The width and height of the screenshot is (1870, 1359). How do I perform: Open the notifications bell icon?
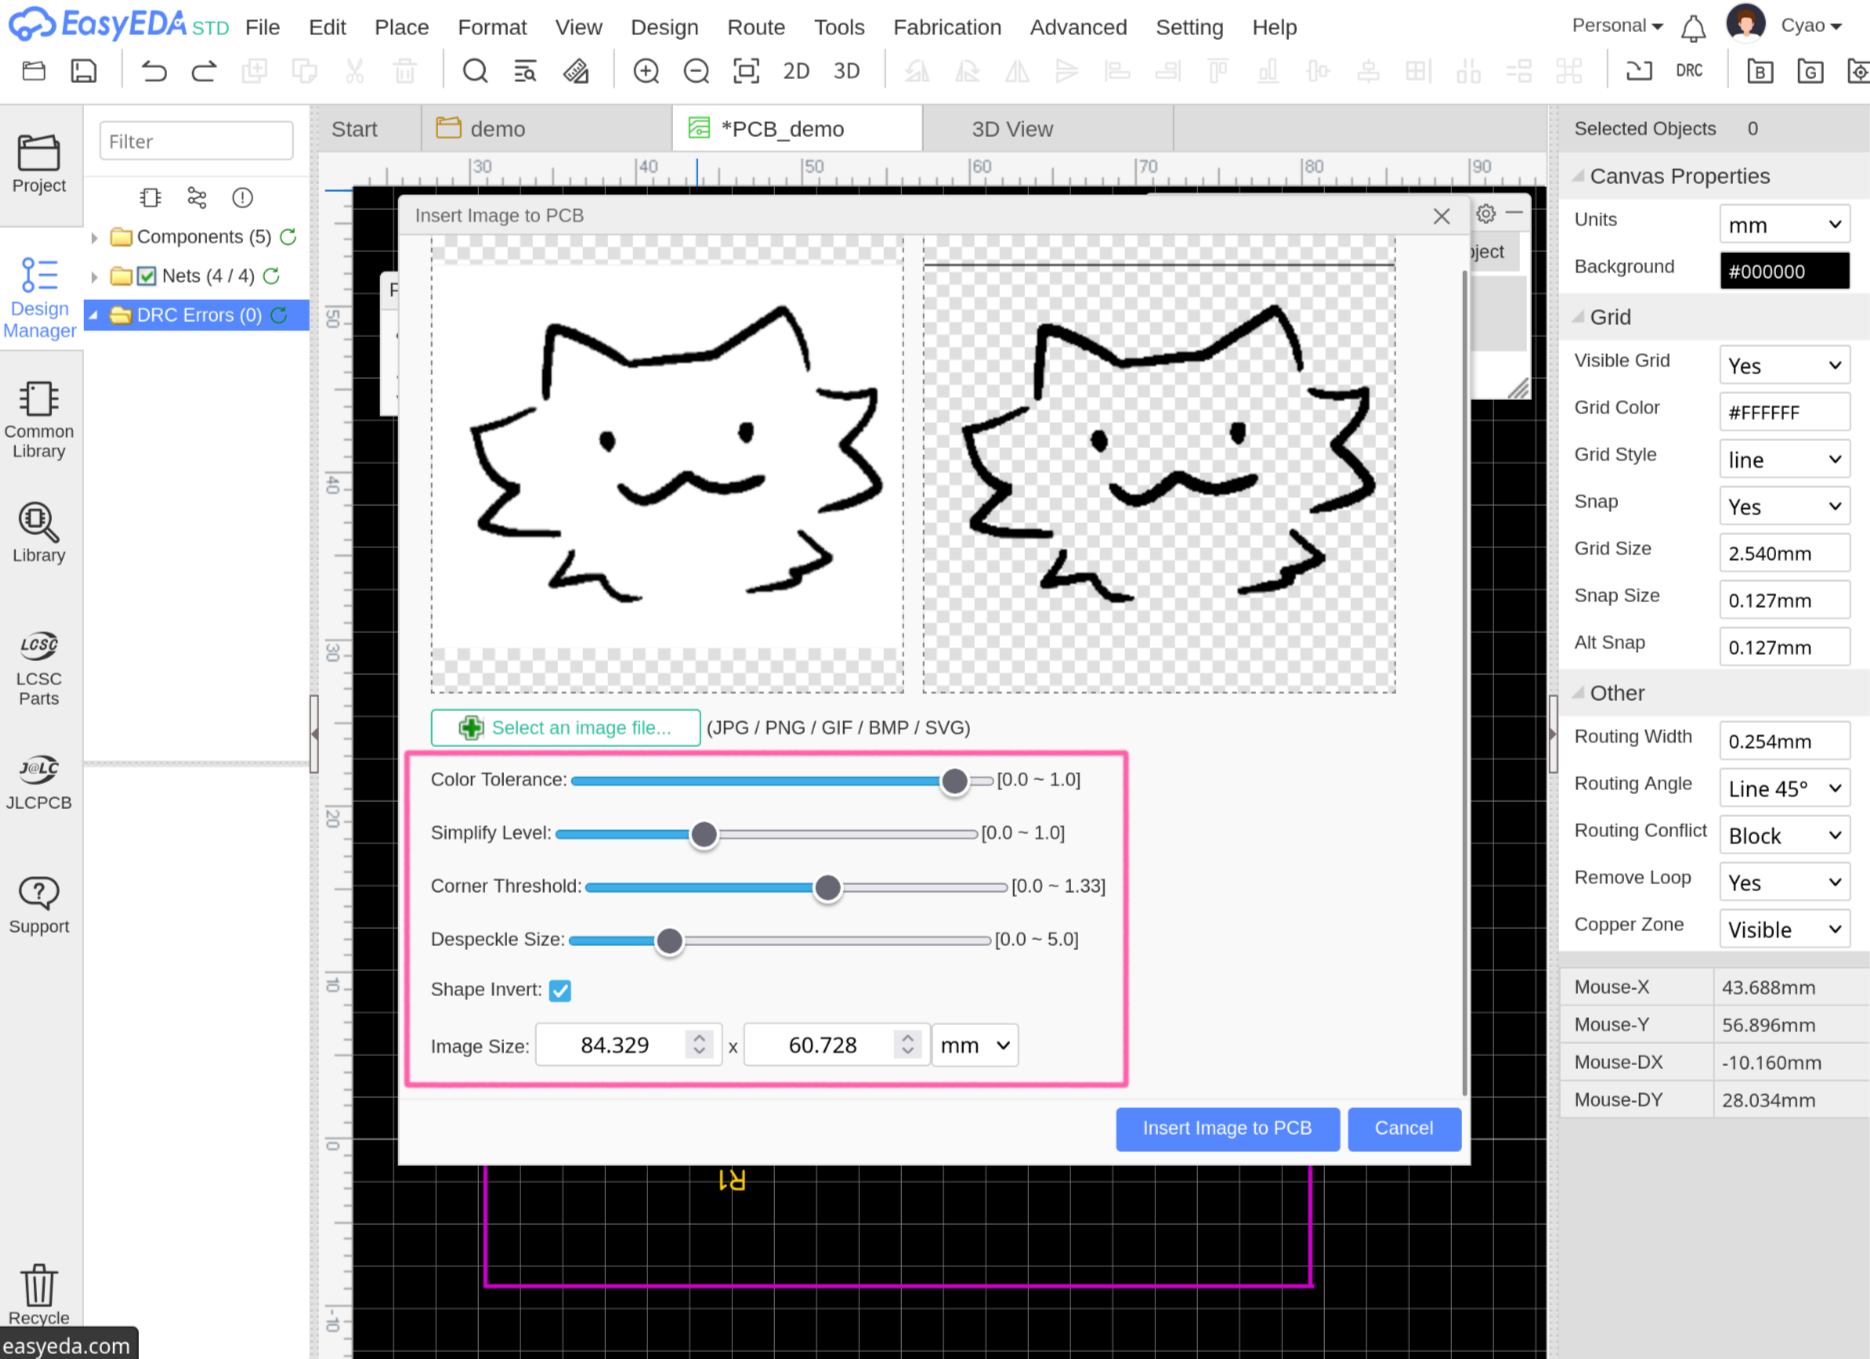(x=1693, y=27)
